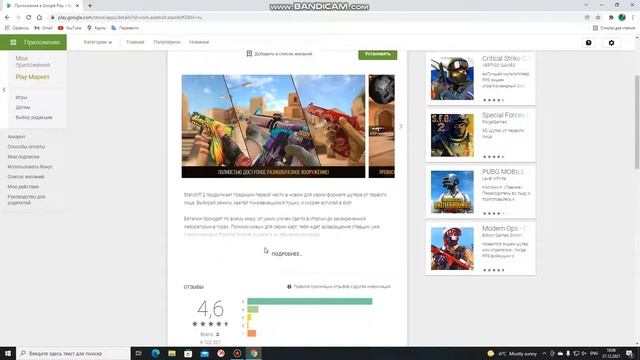Open the Главная tab
The width and height of the screenshot is (640, 360).
pyautogui.click(x=135, y=42)
